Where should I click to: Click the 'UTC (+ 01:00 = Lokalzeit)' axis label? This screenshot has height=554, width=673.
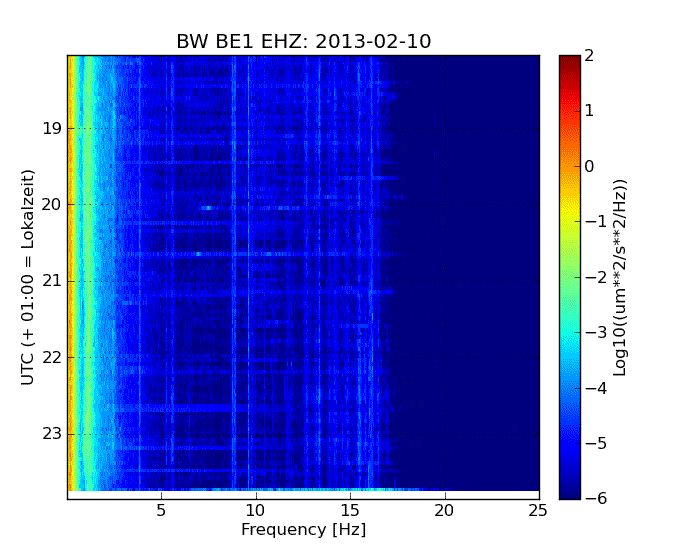(x=27, y=277)
